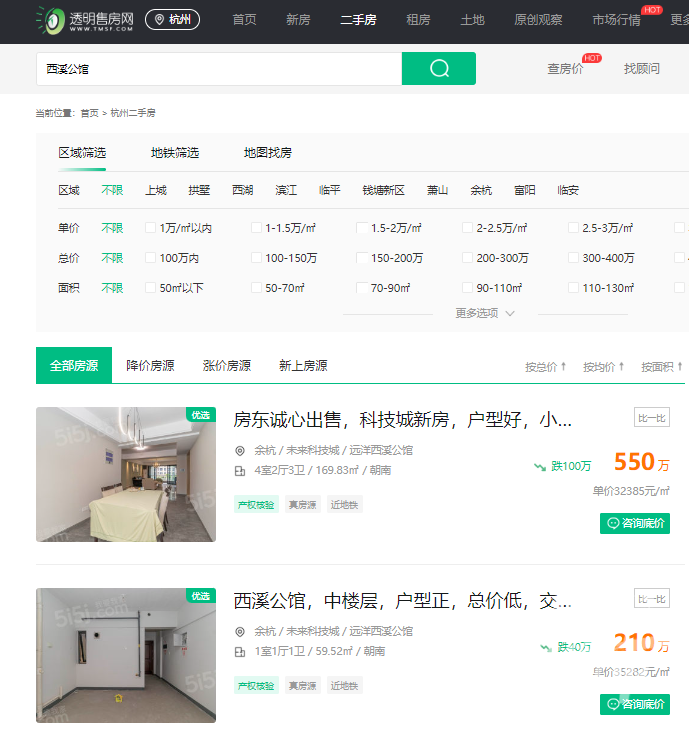Click the 优选 badge on second listing photo
This screenshot has height=734, width=689.
201,595
